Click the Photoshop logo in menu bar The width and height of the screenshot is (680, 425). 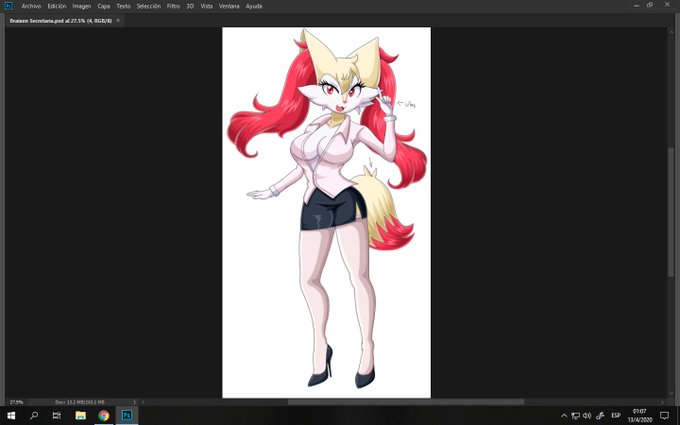pos(8,6)
